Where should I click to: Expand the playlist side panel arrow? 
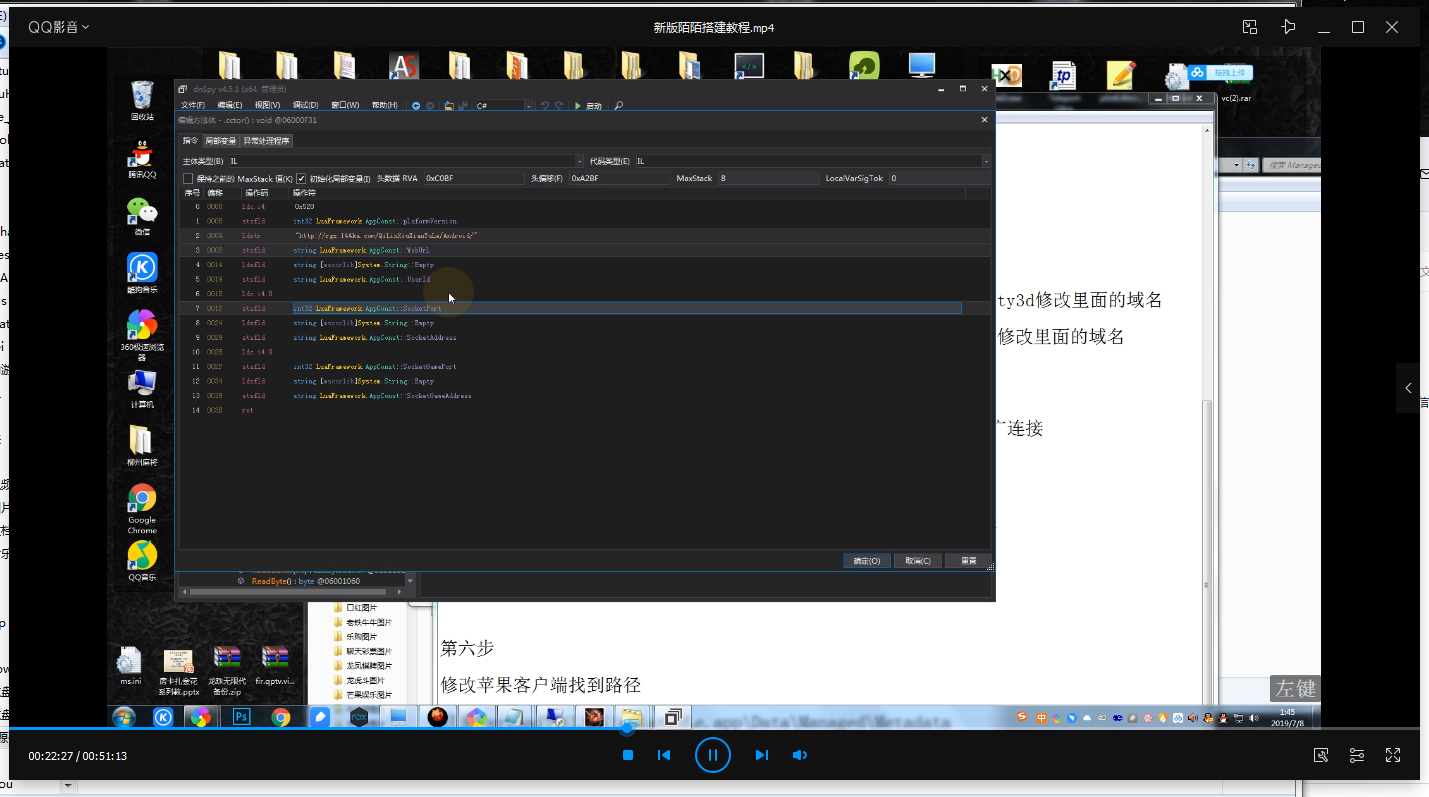1409,388
